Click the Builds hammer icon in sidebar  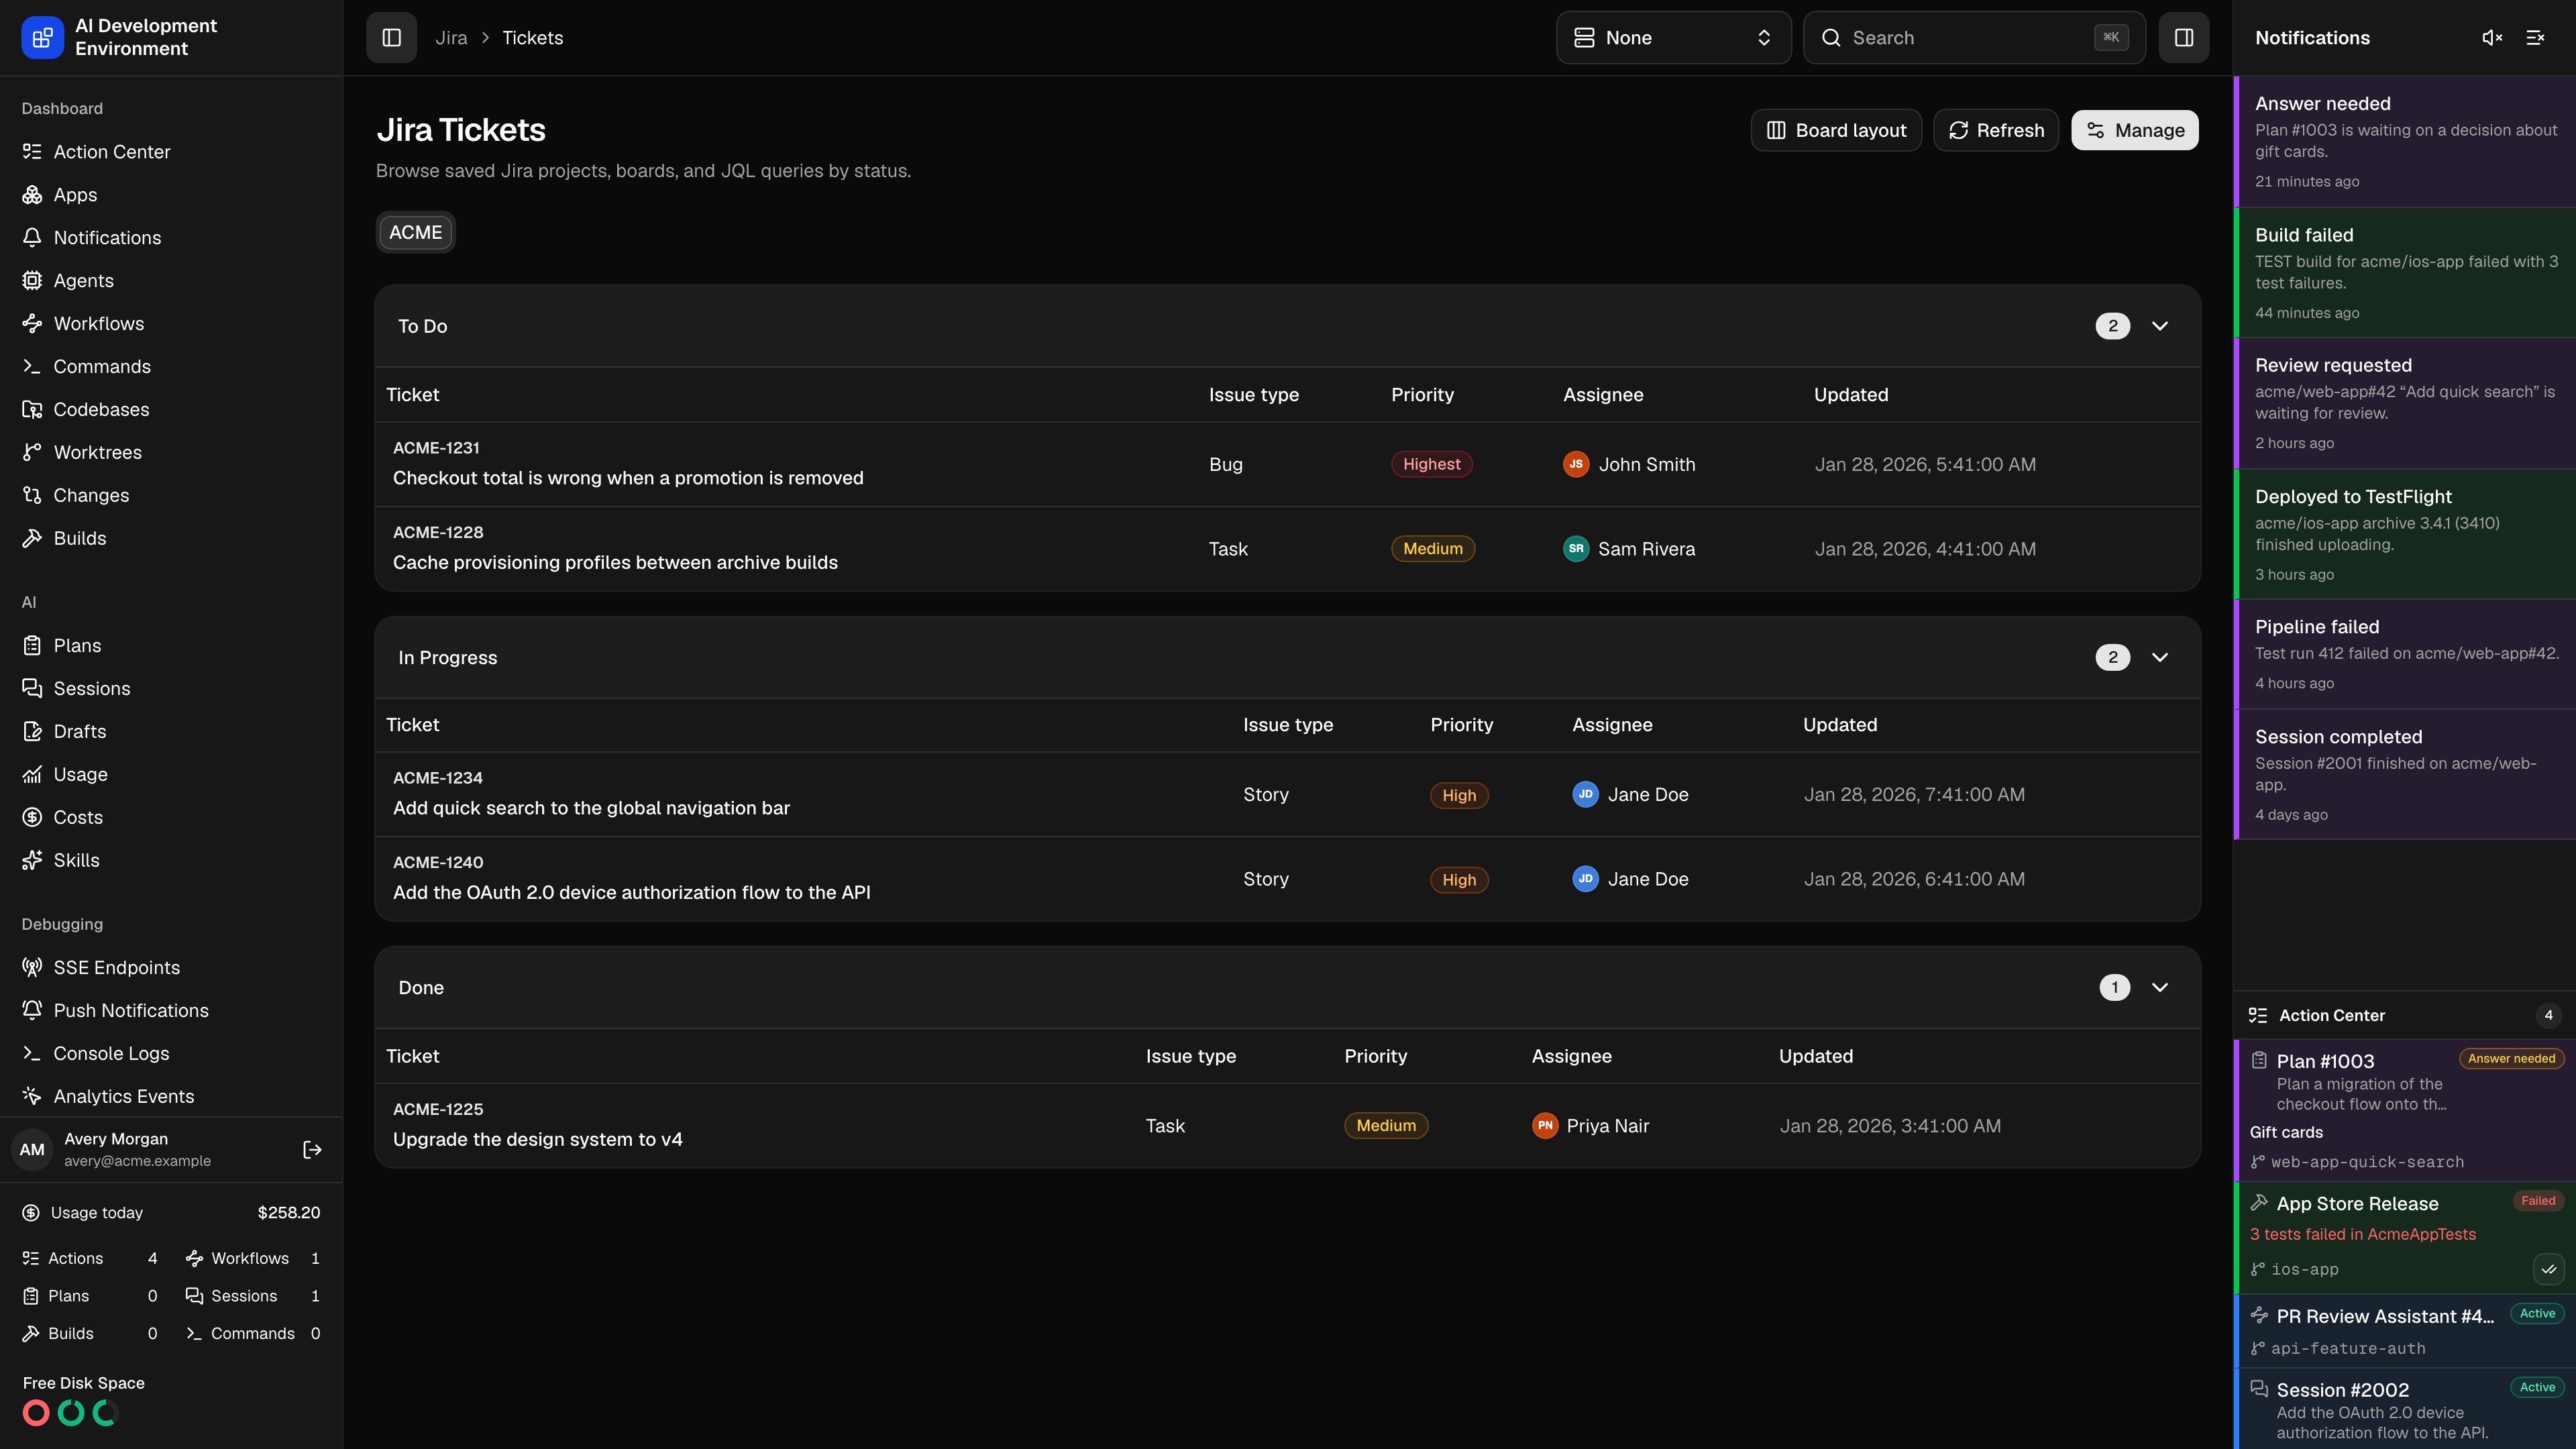pyautogui.click(x=32, y=539)
